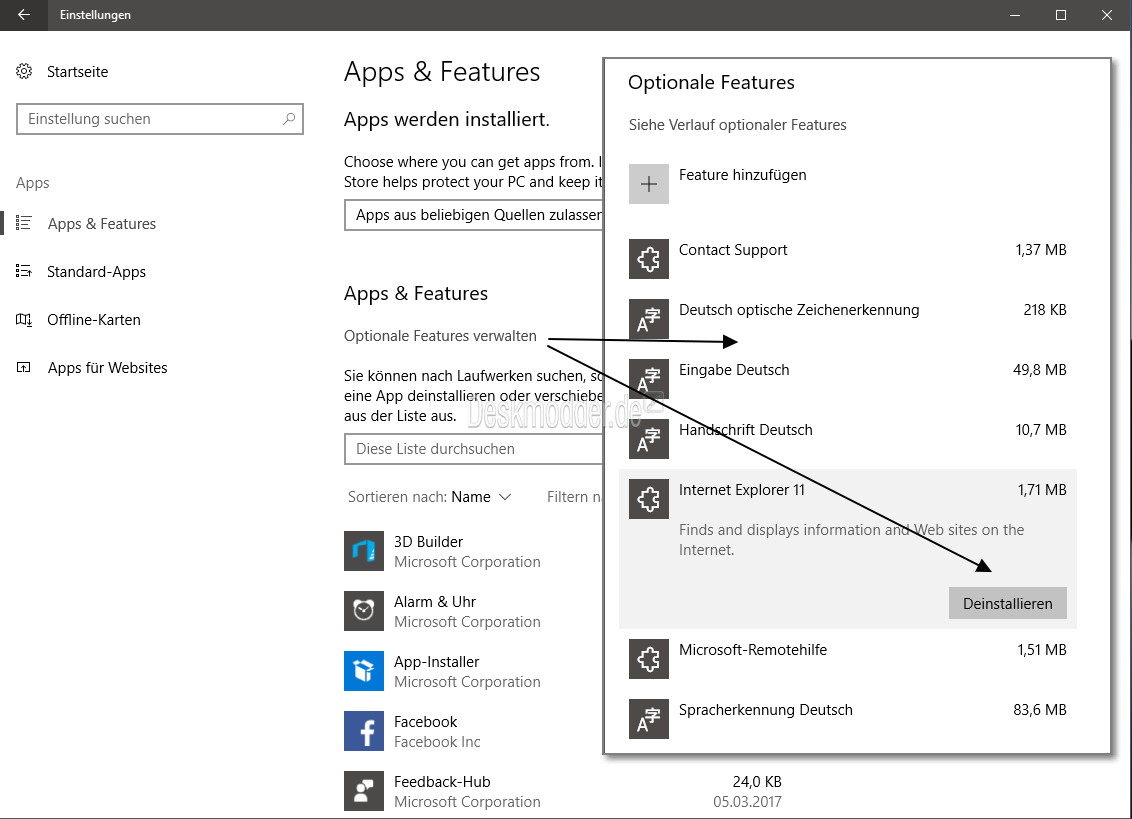Maximize the Einstellungen window
The image size is (1132, 819).
[1061, 14]
